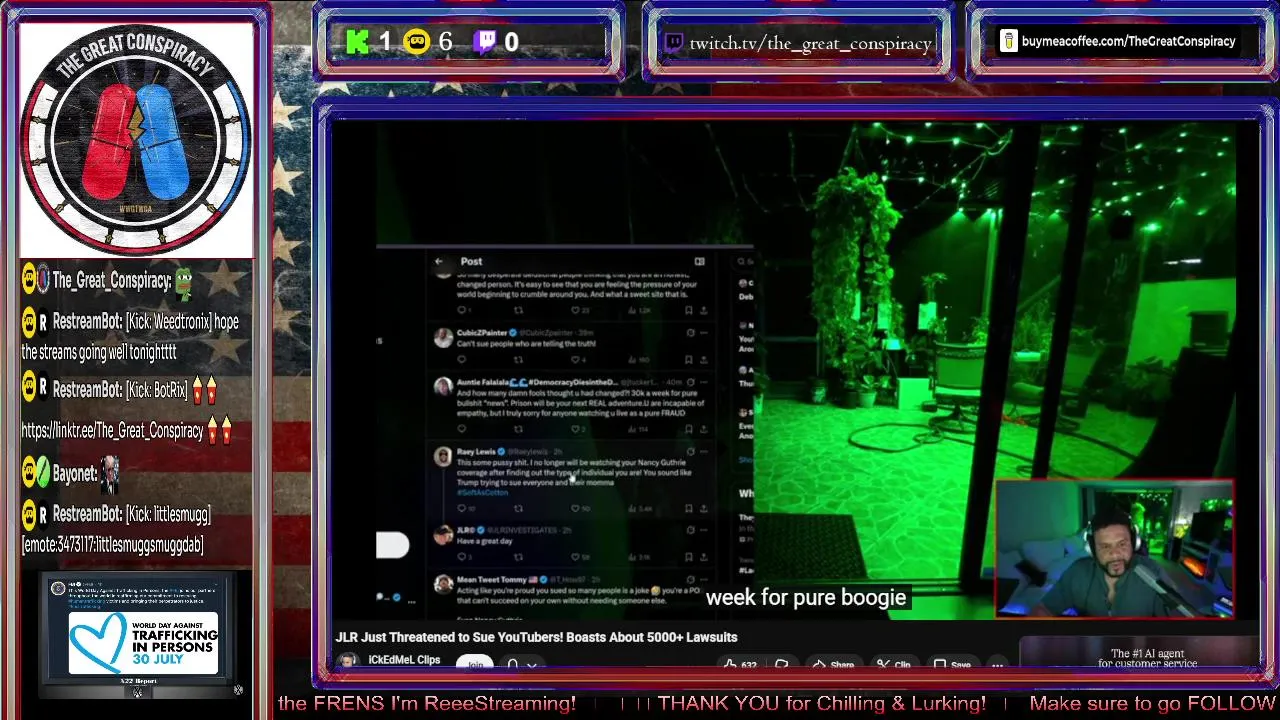Screen dimensions: 1280x720
Task: Click the green Kick logo icon
Action: point(357,42)
